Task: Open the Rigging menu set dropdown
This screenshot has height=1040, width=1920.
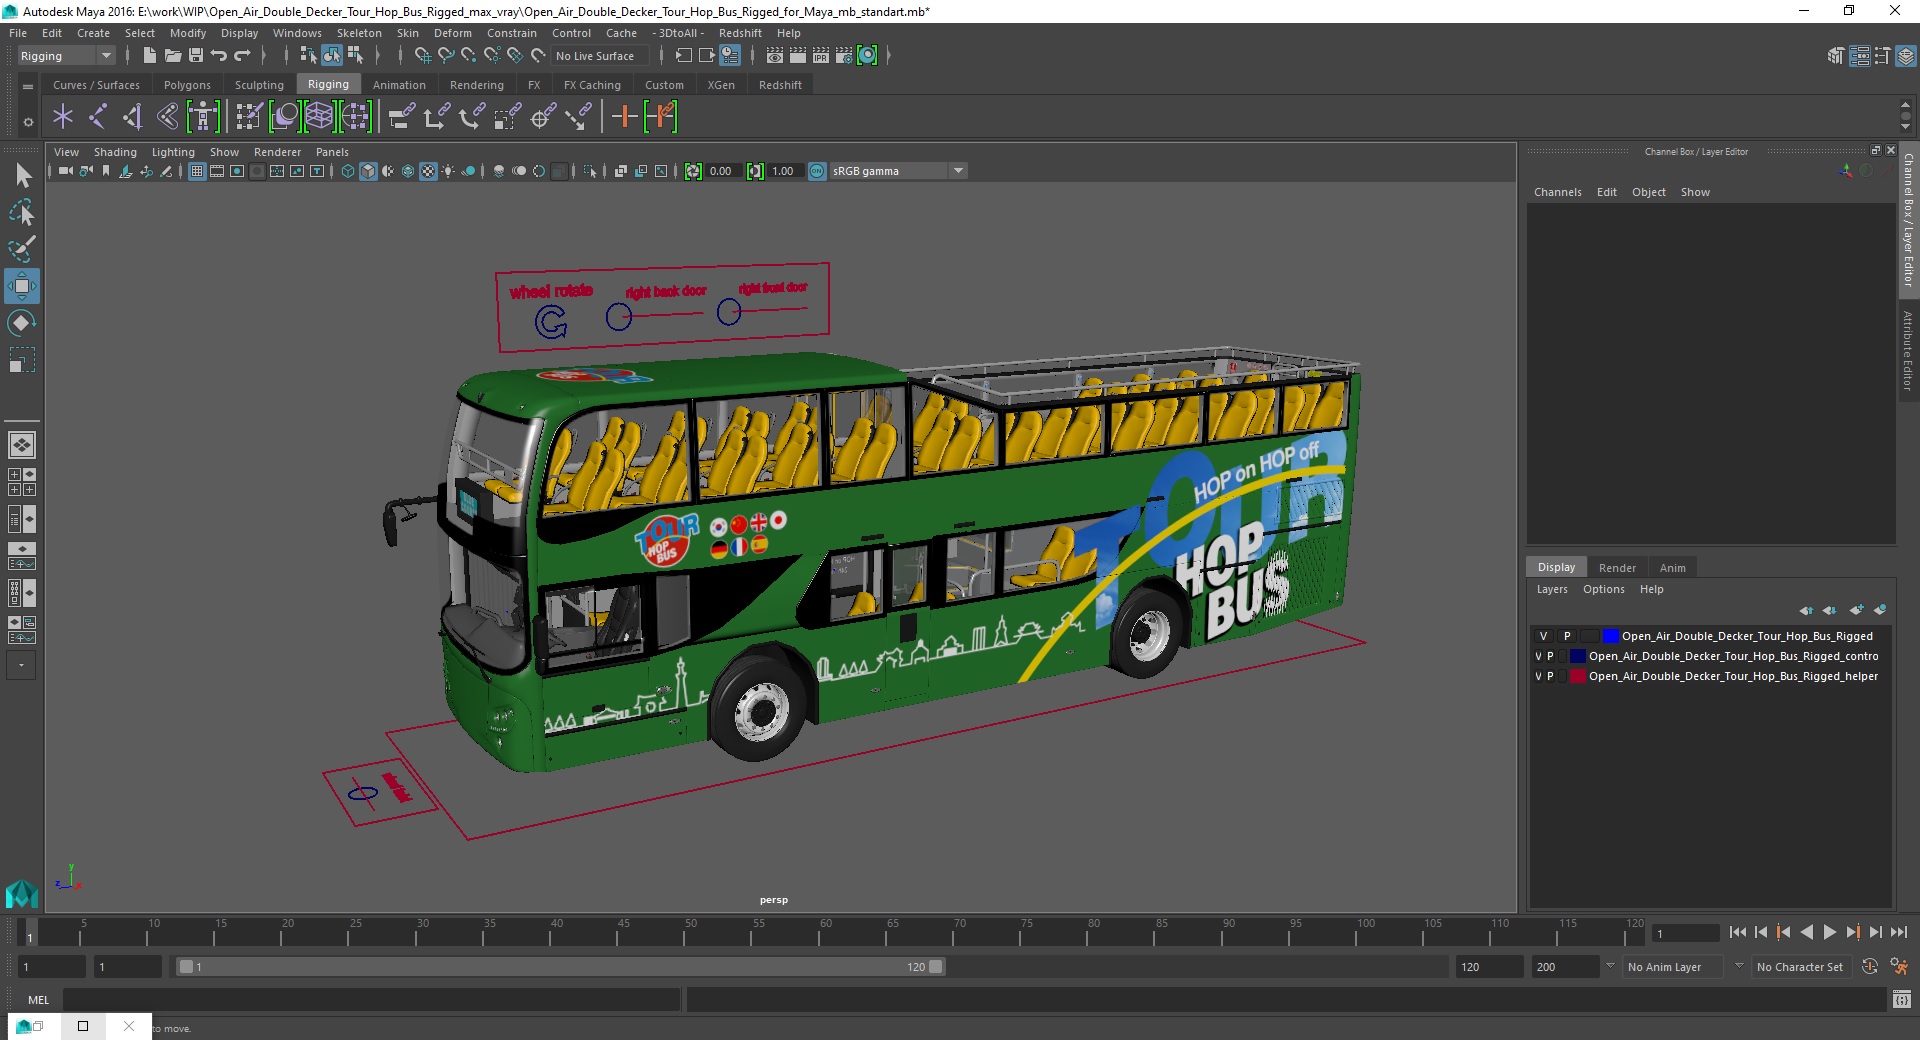Action: click(66, 56)
